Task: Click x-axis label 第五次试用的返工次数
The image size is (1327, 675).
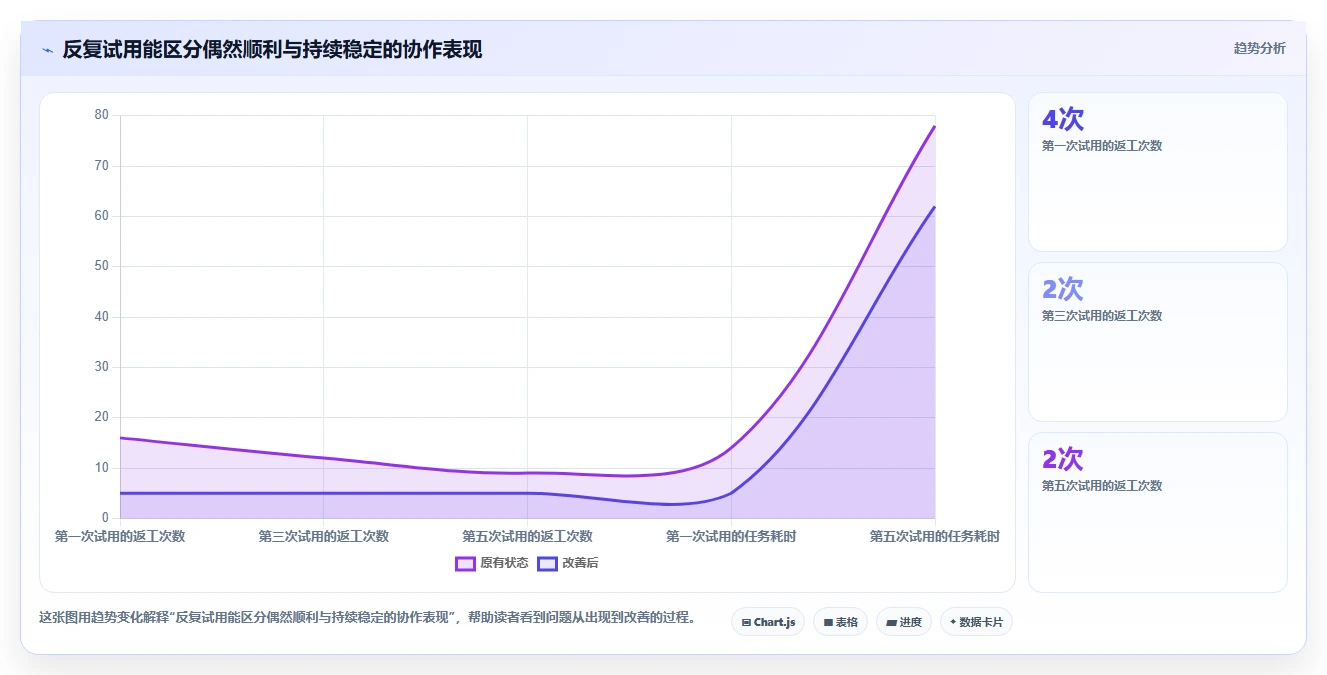Action: click(x=527, y=536)
